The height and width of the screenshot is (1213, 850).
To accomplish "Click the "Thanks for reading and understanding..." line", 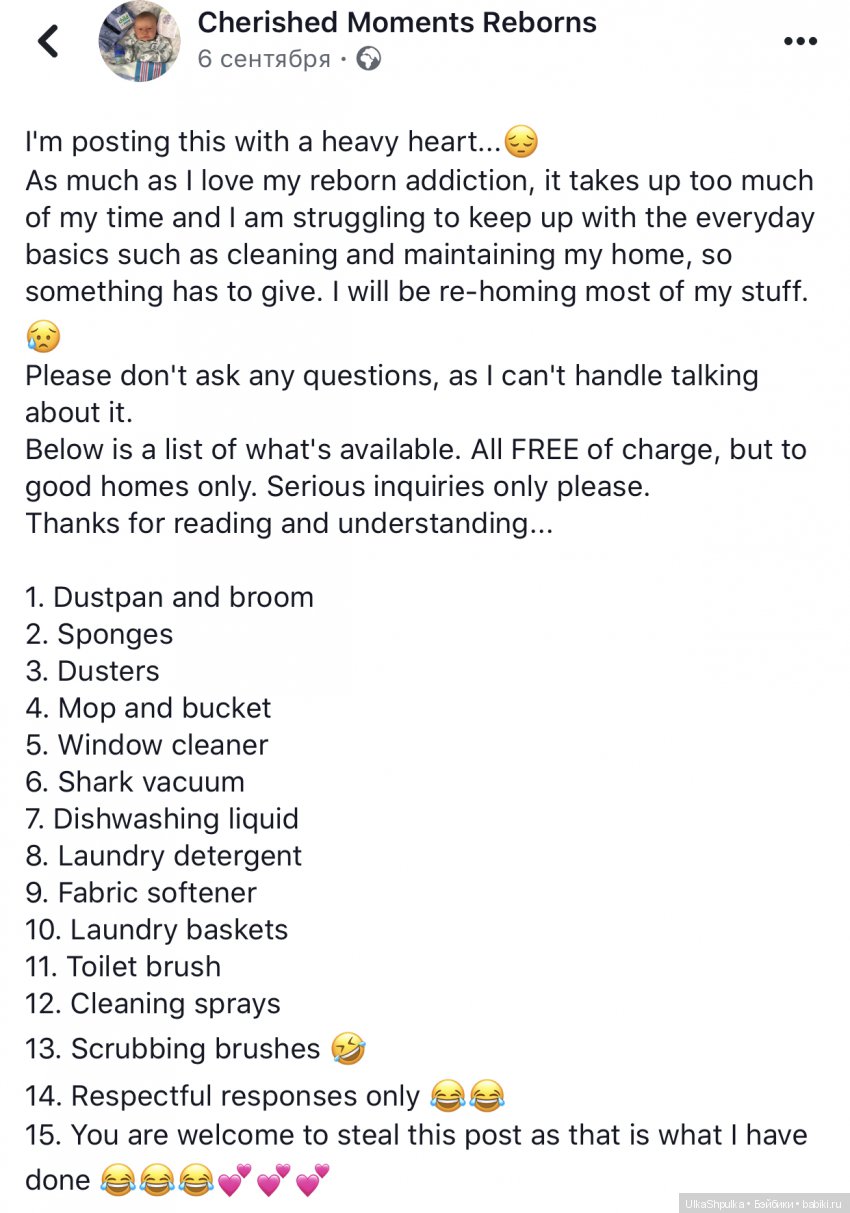I will tap(289, 523).
